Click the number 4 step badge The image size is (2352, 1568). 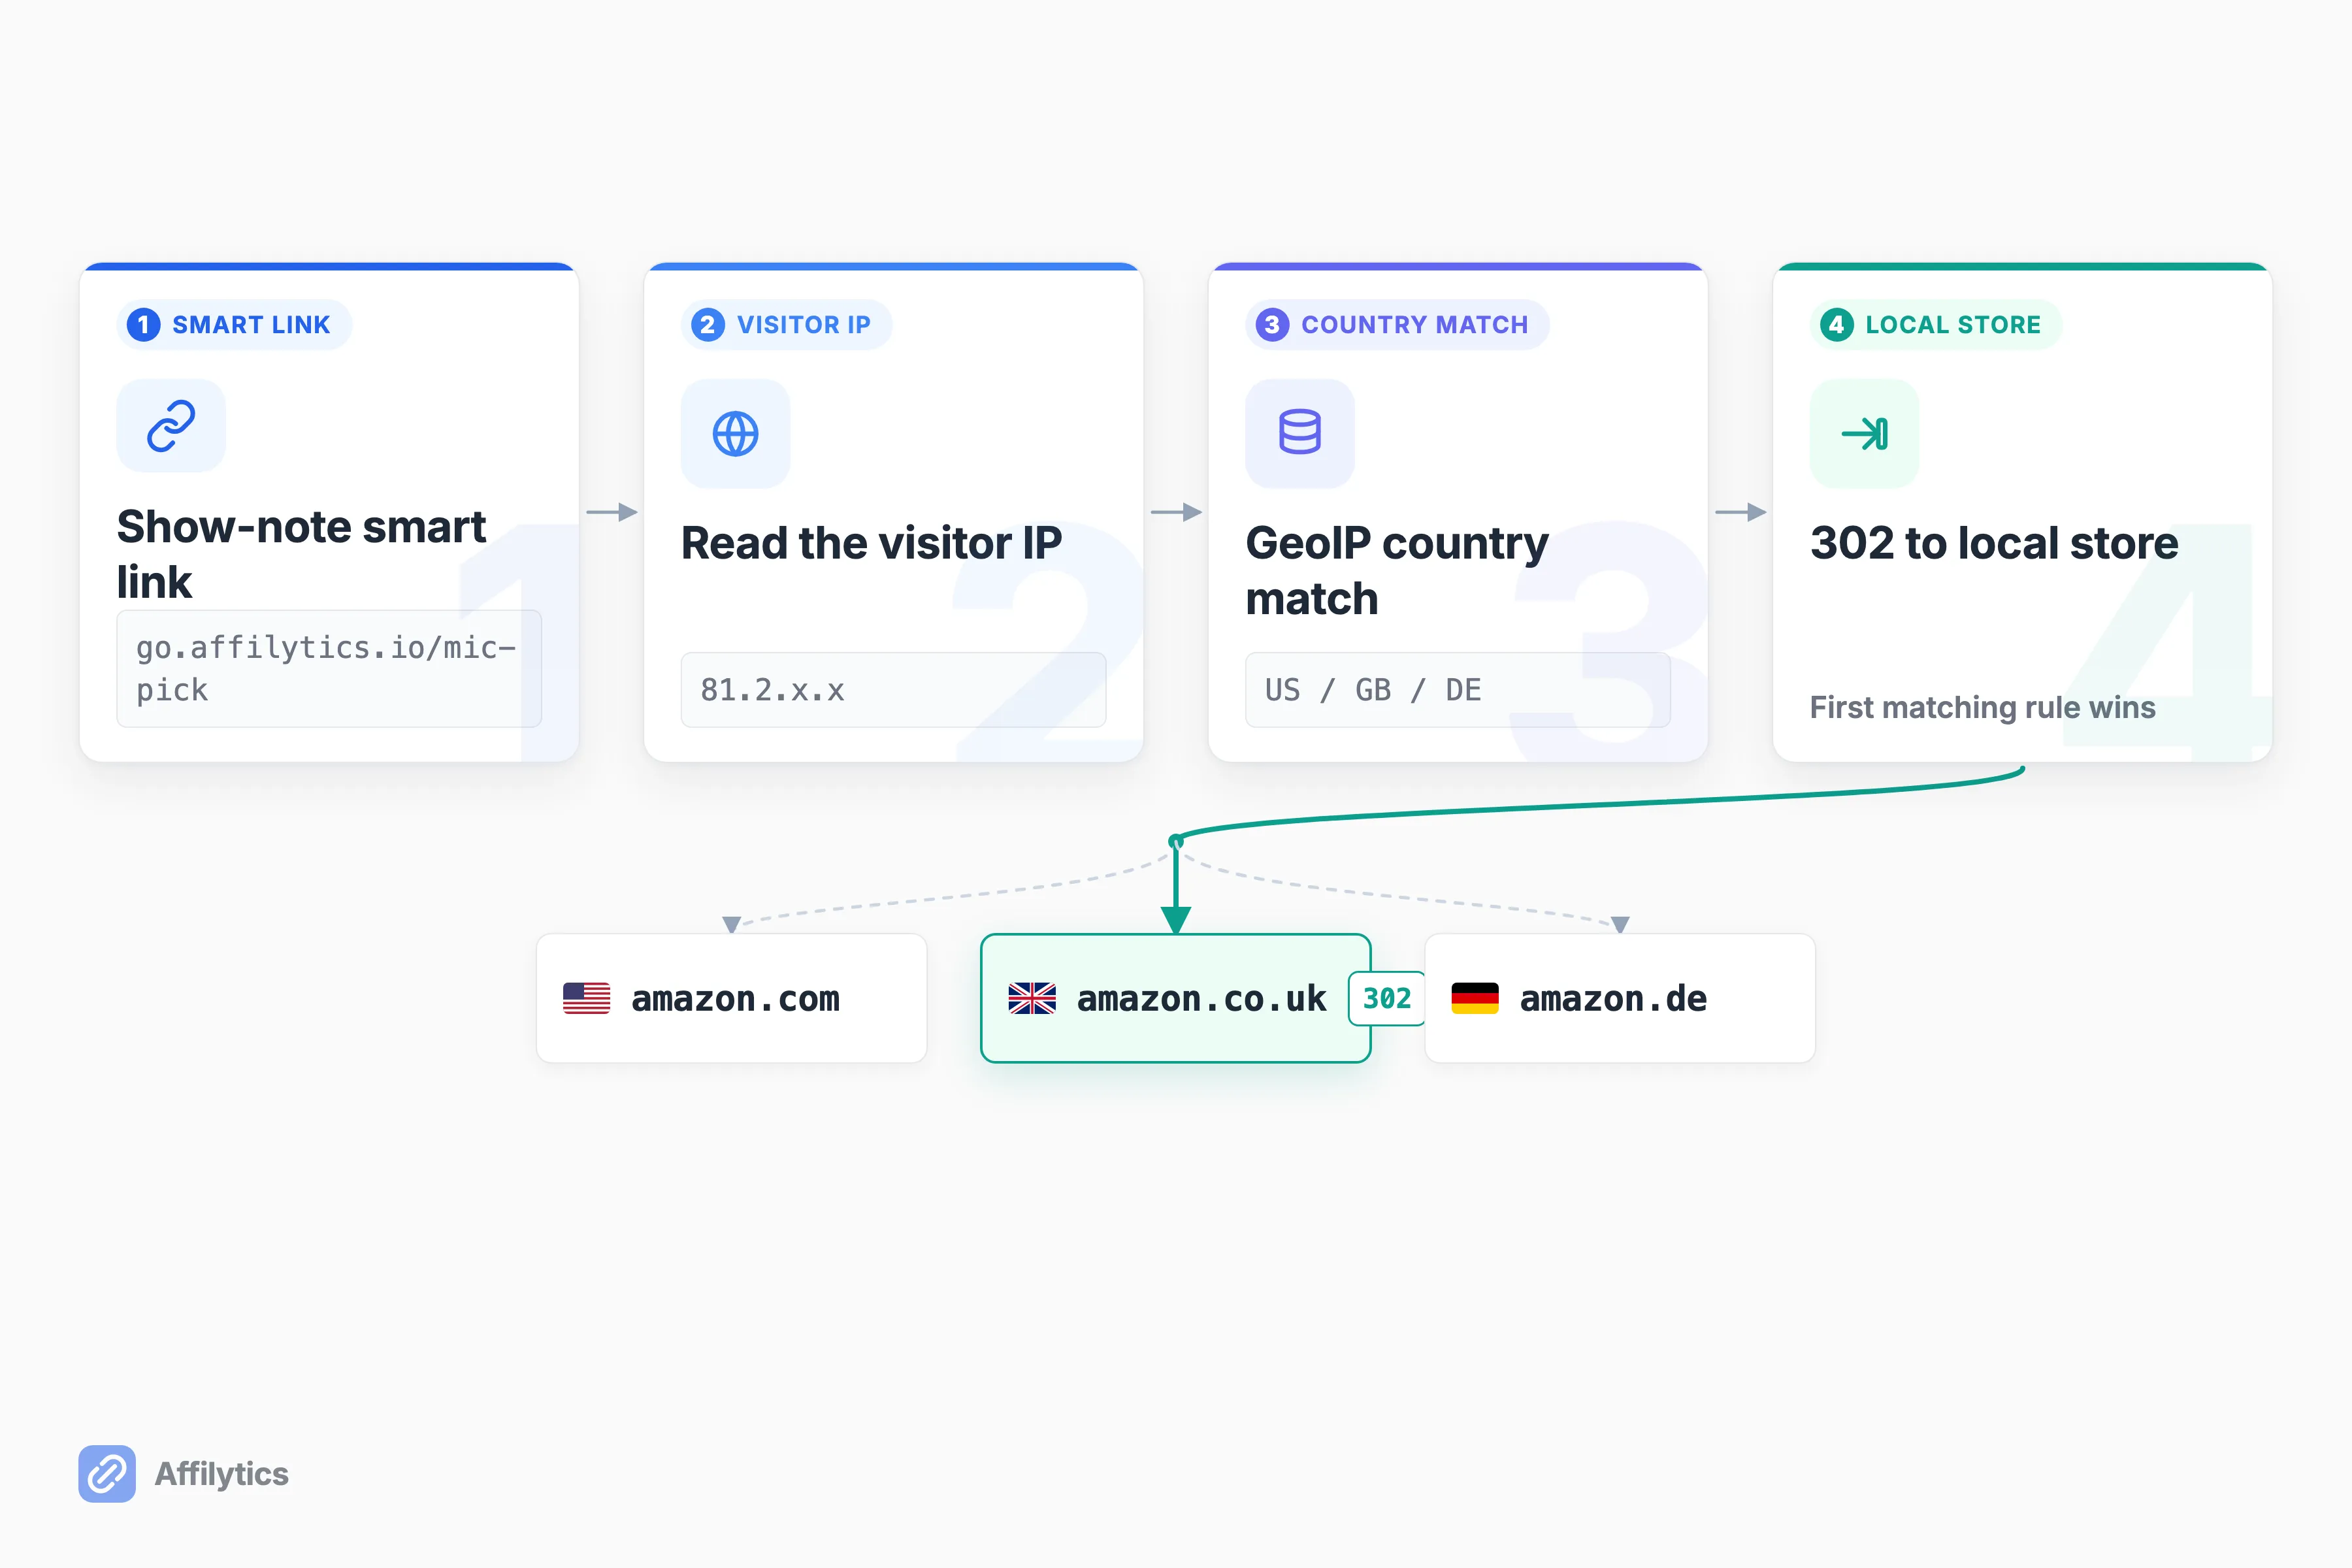(x=1836, y=325)
